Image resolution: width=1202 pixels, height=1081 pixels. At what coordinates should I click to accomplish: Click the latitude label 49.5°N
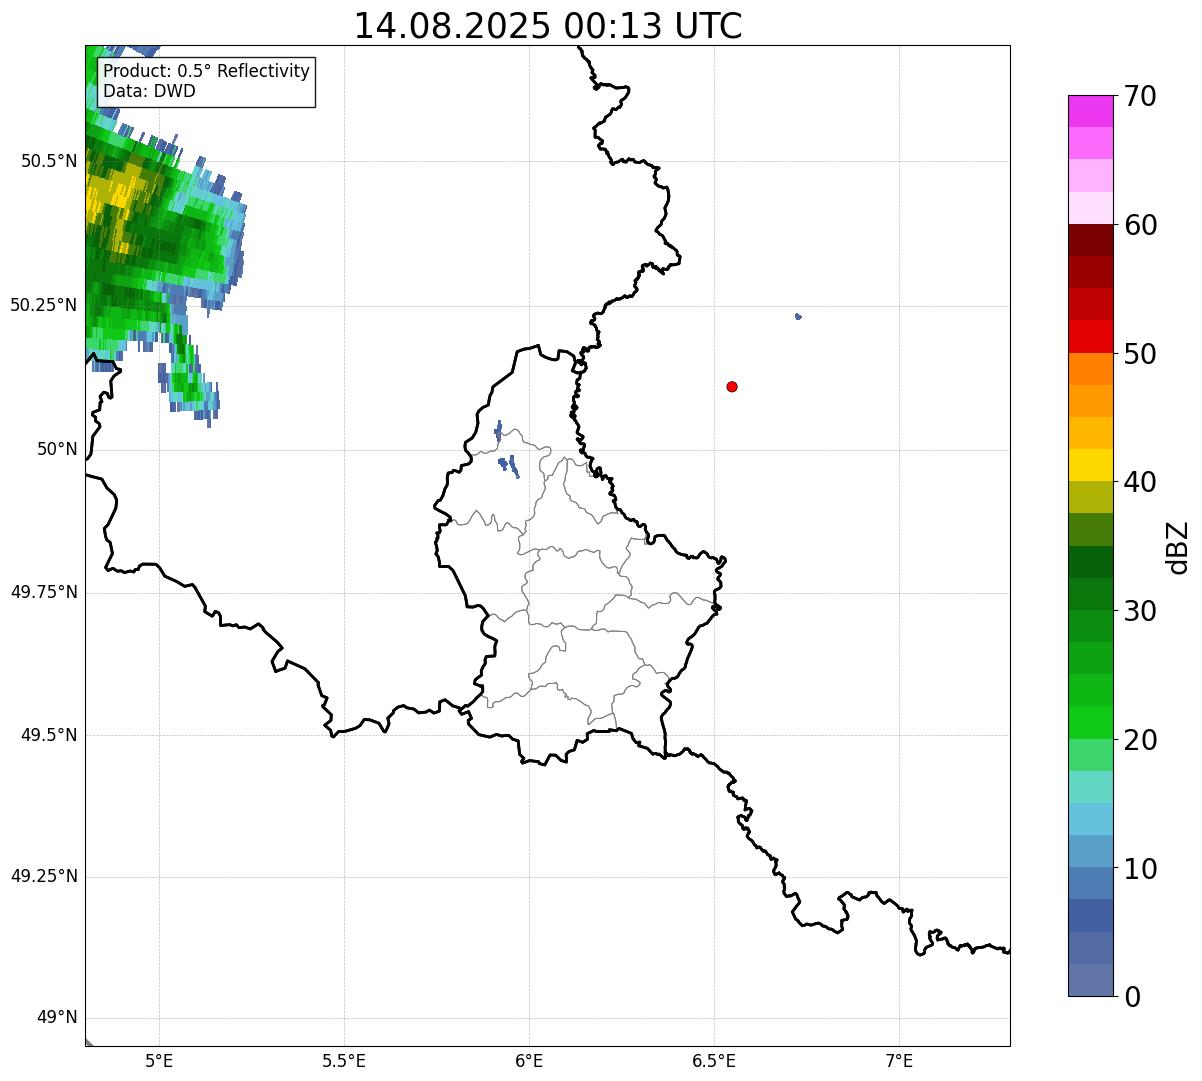(49, 735)
